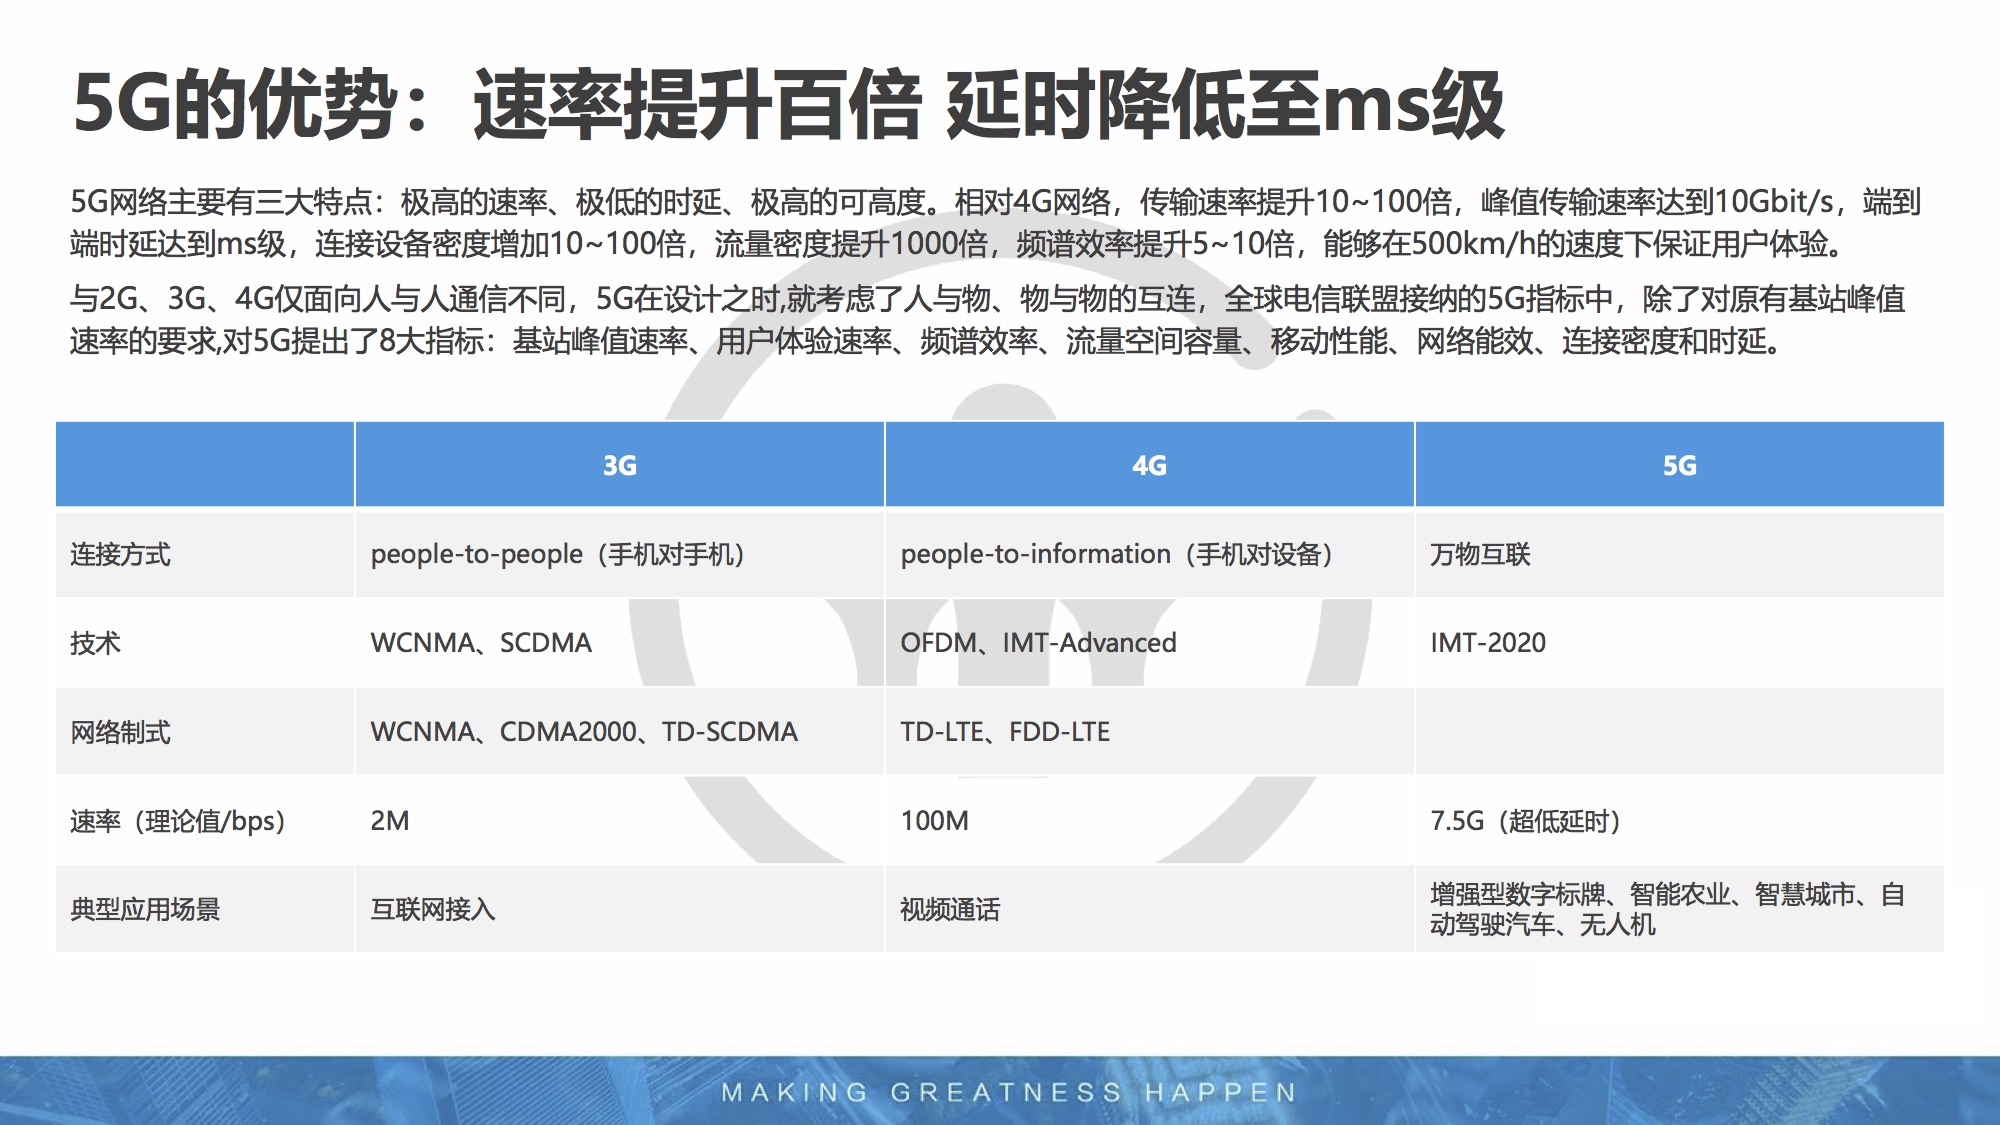The image size is (2000, 1125).
Task: Click the 4G column header
Action: 1149,465
